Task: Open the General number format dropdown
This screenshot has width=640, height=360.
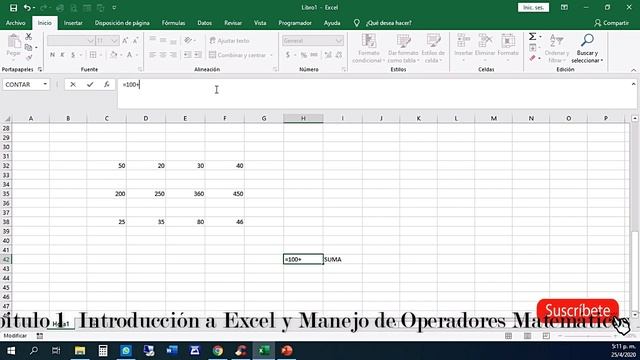Action: pos(339,41)
